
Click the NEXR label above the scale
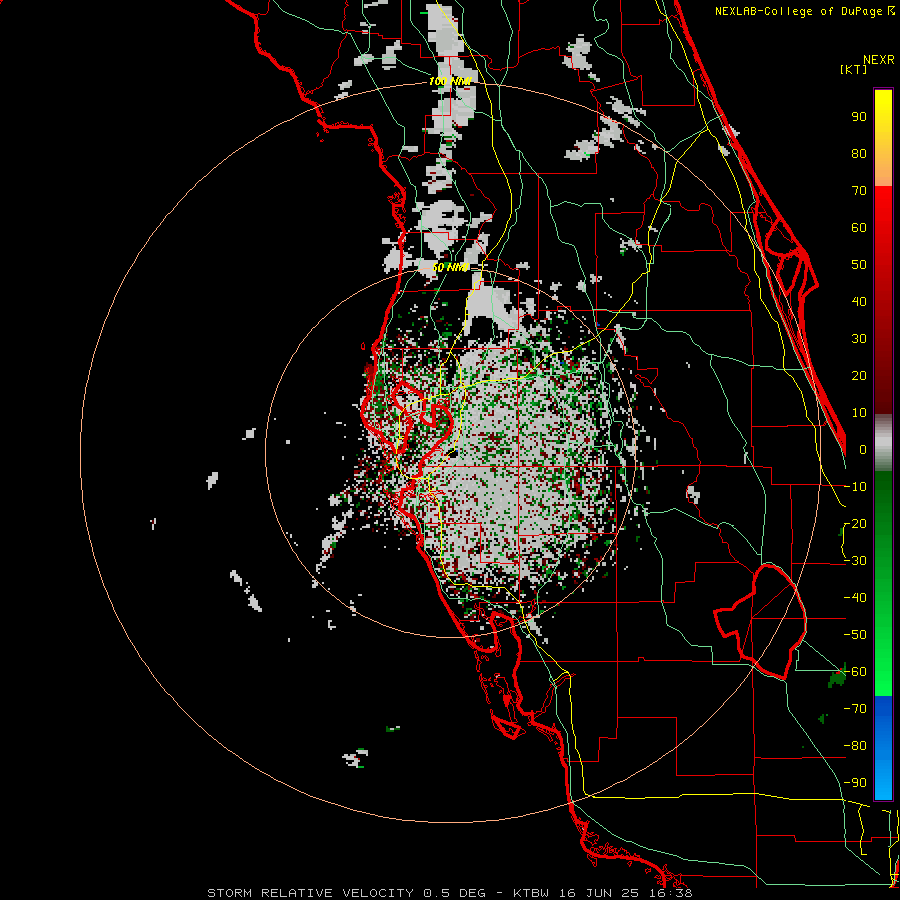879,60
